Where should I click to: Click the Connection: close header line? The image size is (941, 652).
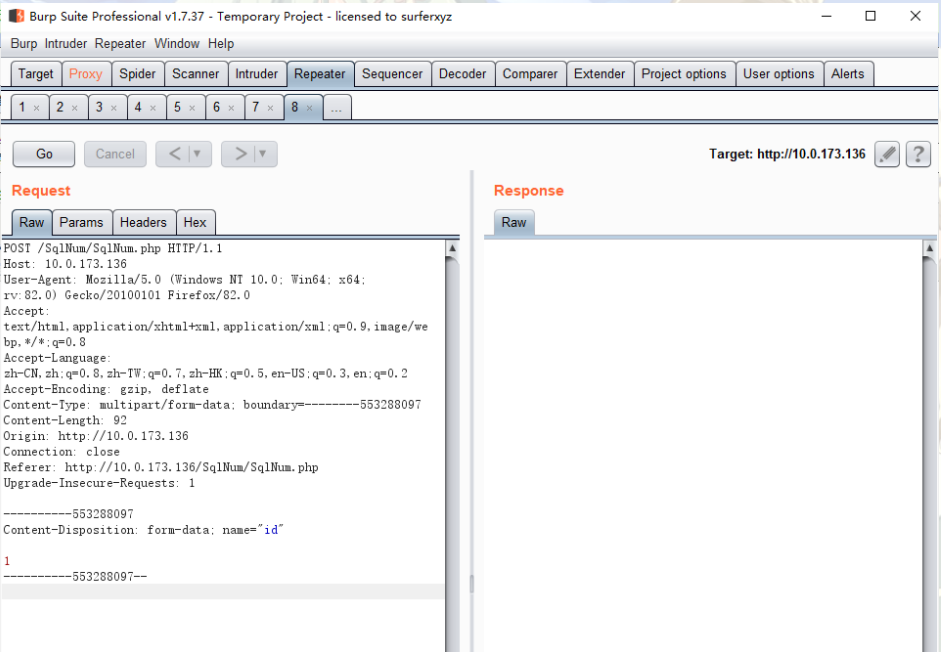[61, 452]
